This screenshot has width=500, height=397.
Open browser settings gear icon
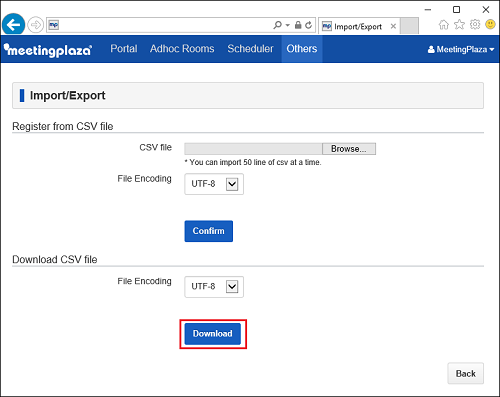(x=475, y=24)
